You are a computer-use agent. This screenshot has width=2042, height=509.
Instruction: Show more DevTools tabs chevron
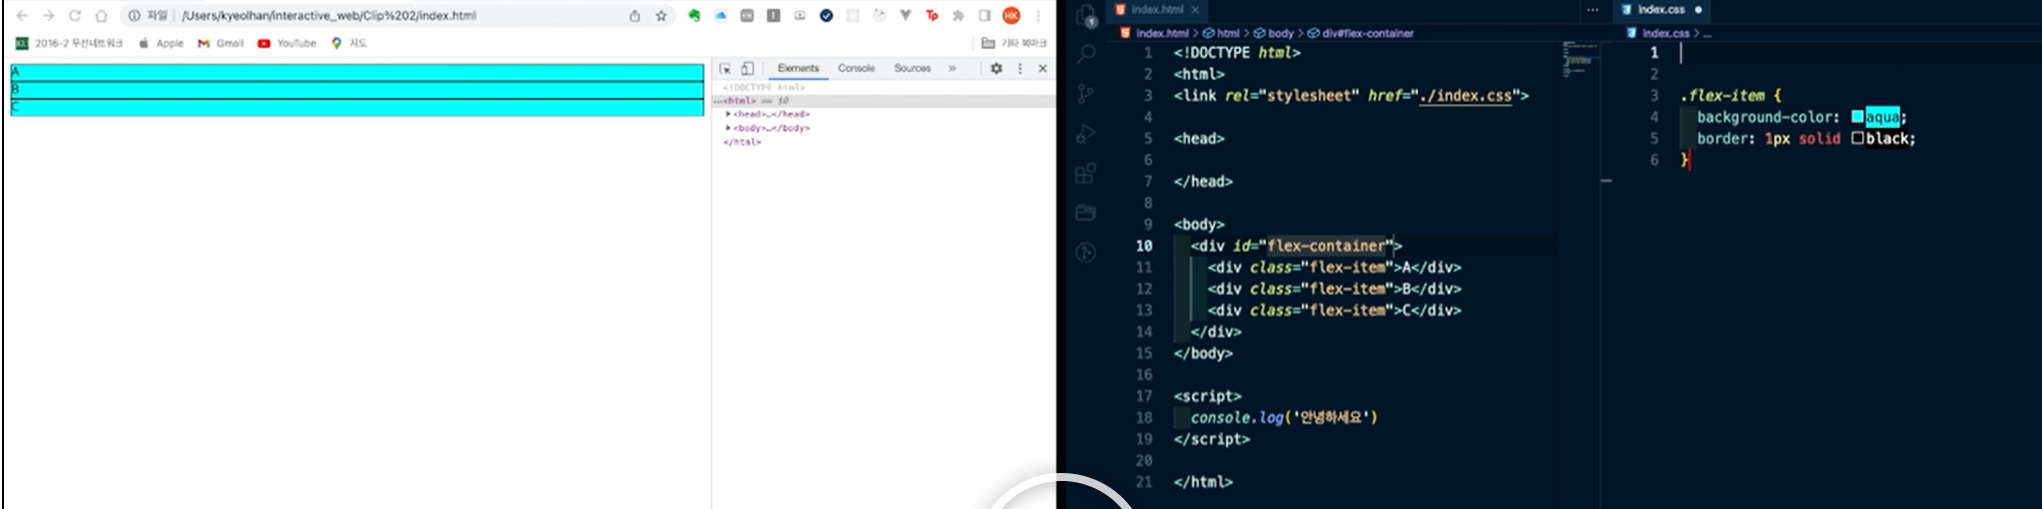click(x=952, y=68)
